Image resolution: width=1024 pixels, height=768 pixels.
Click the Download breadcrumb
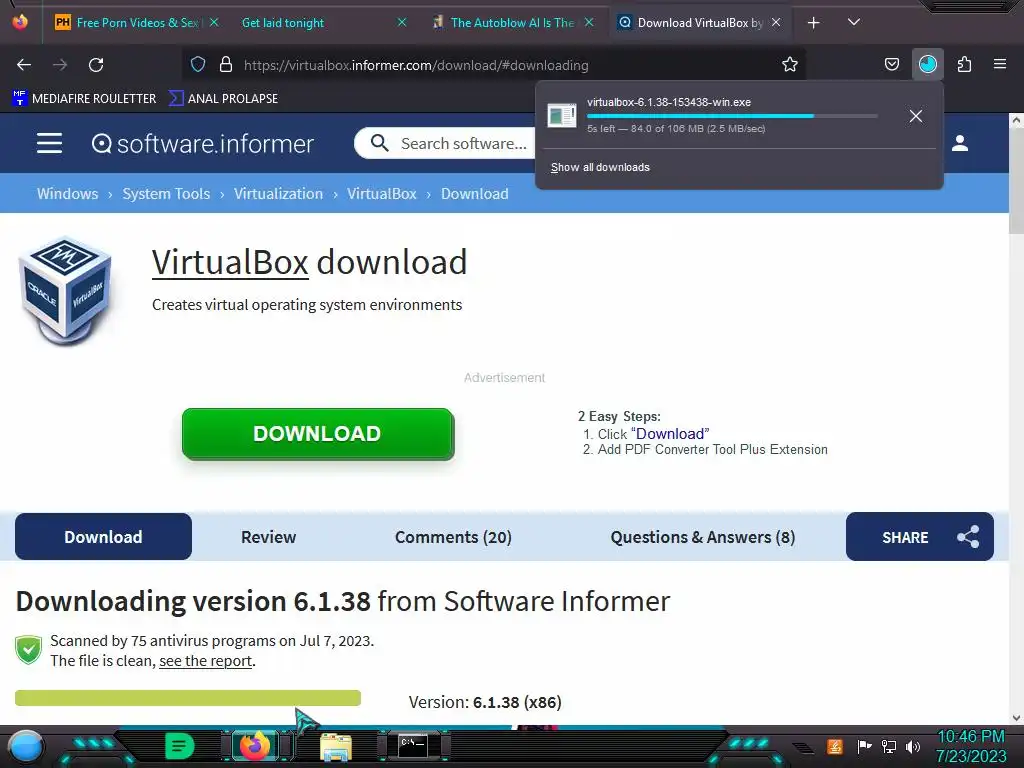point(474,193)
